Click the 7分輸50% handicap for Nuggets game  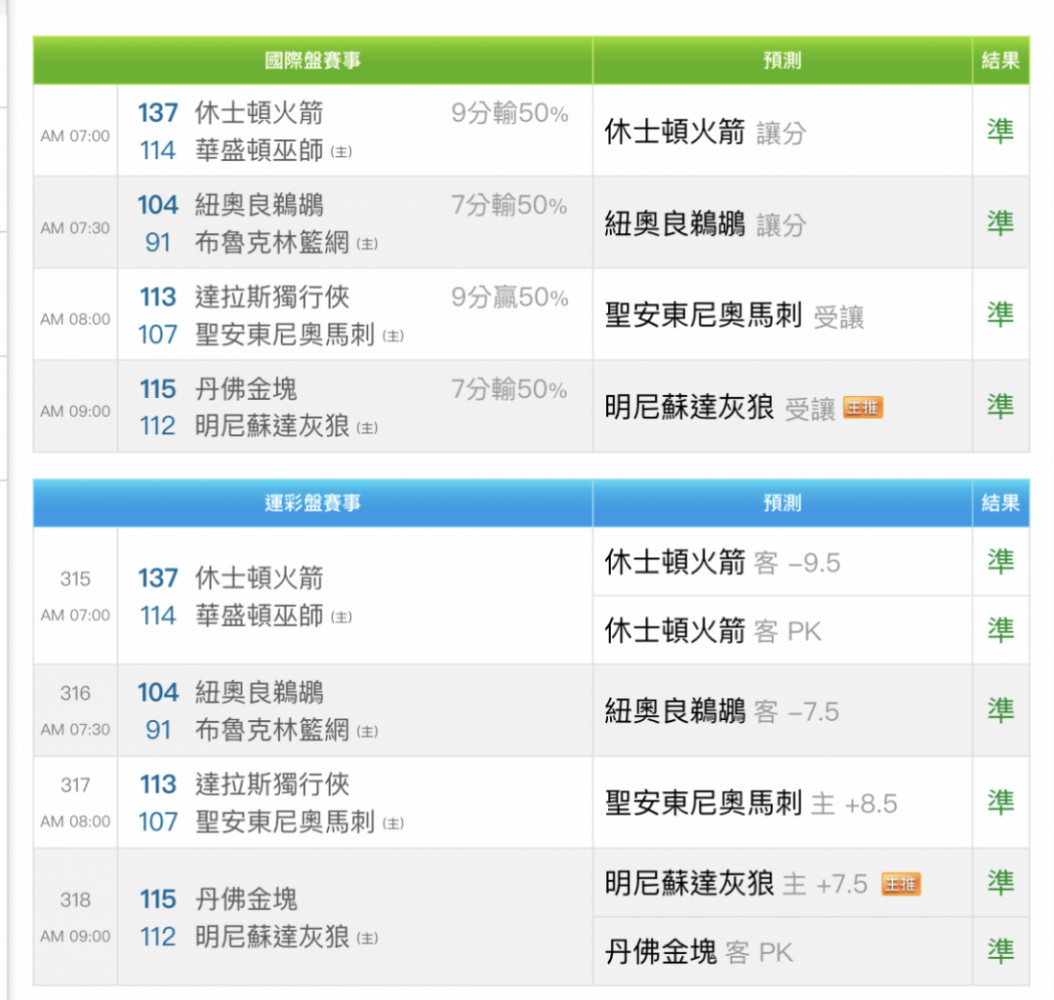(510, 389)
